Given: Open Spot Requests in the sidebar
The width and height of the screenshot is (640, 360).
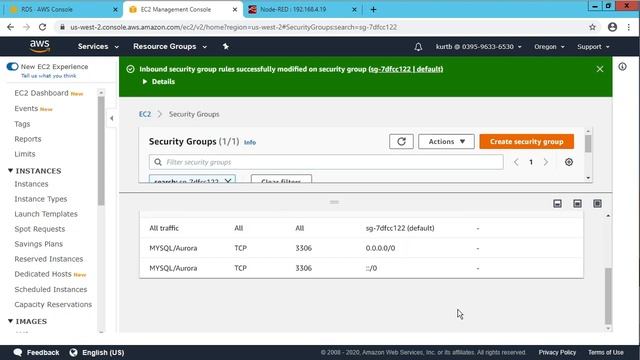Looking at the screenshot, I should click(x=40, y=229).
